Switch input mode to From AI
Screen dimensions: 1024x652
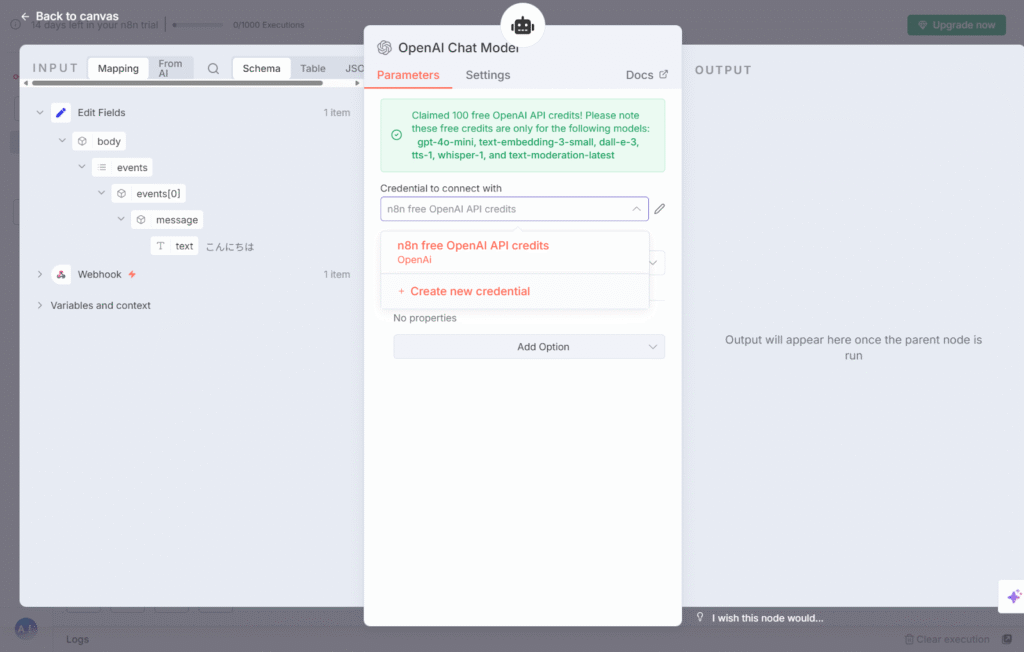[171, 69]
